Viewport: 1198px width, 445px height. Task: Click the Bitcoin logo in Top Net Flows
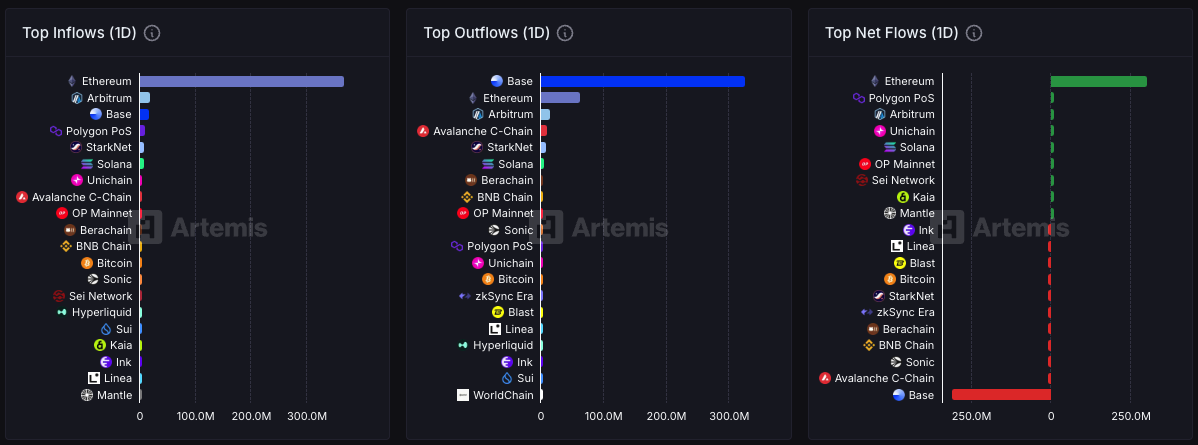pos(889,279)
